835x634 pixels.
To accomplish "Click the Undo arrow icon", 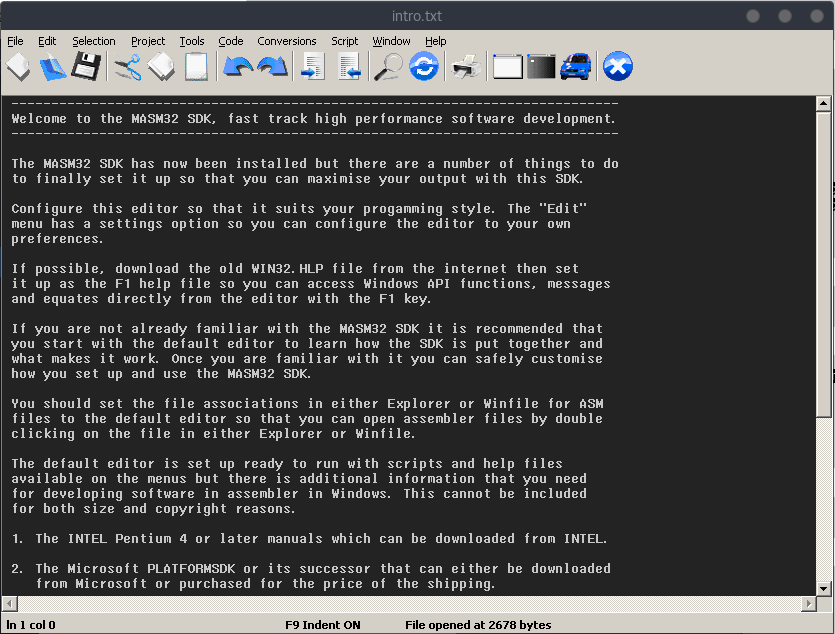I will [238, 67].
